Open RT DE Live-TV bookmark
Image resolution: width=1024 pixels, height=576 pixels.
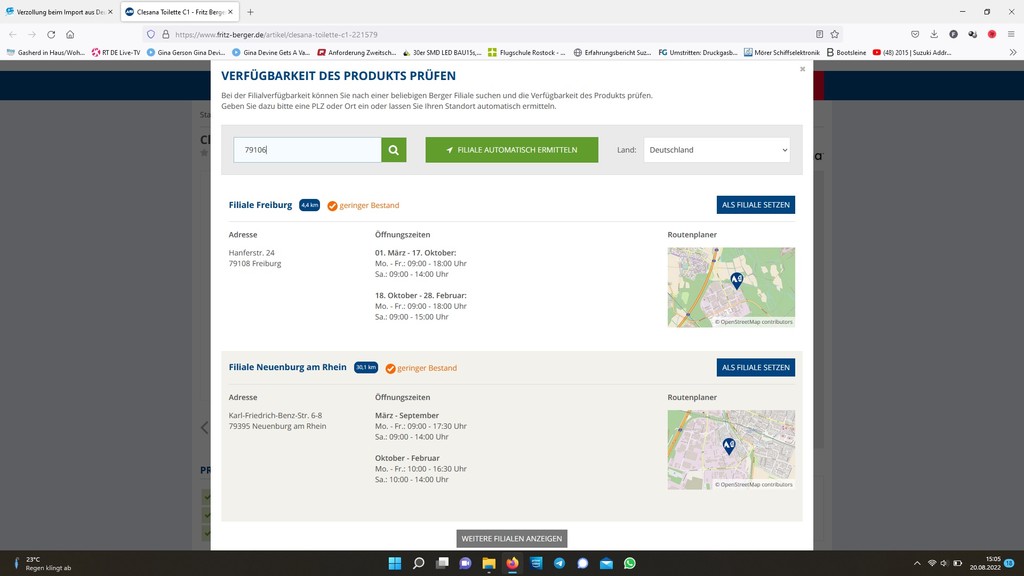pyautogui.click(x=116, y=52)
